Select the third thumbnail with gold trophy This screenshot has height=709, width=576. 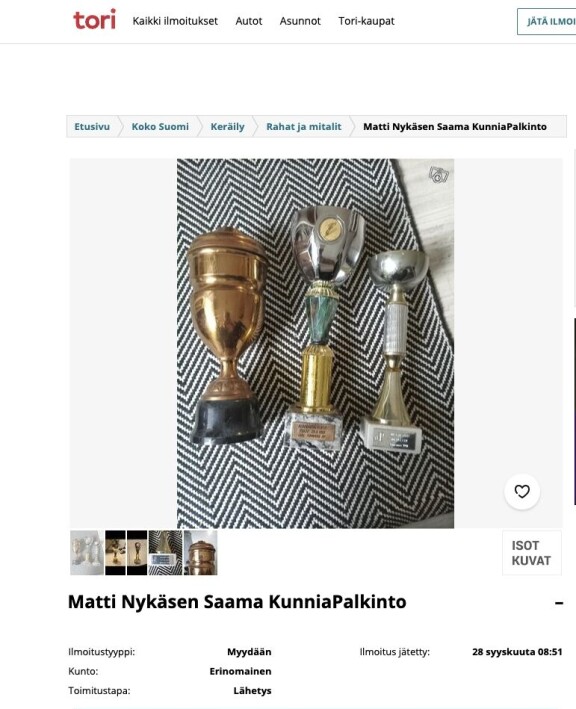coord(137,553)
